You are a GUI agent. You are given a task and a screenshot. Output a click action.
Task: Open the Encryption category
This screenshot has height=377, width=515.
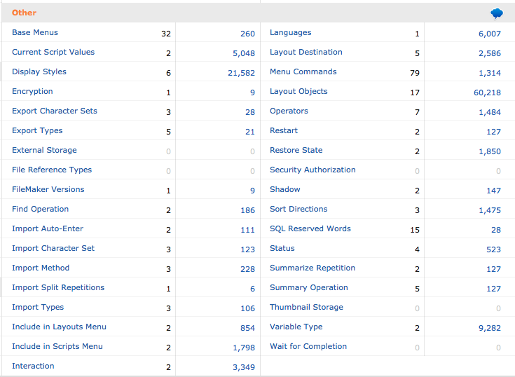(x=32, y=91)
